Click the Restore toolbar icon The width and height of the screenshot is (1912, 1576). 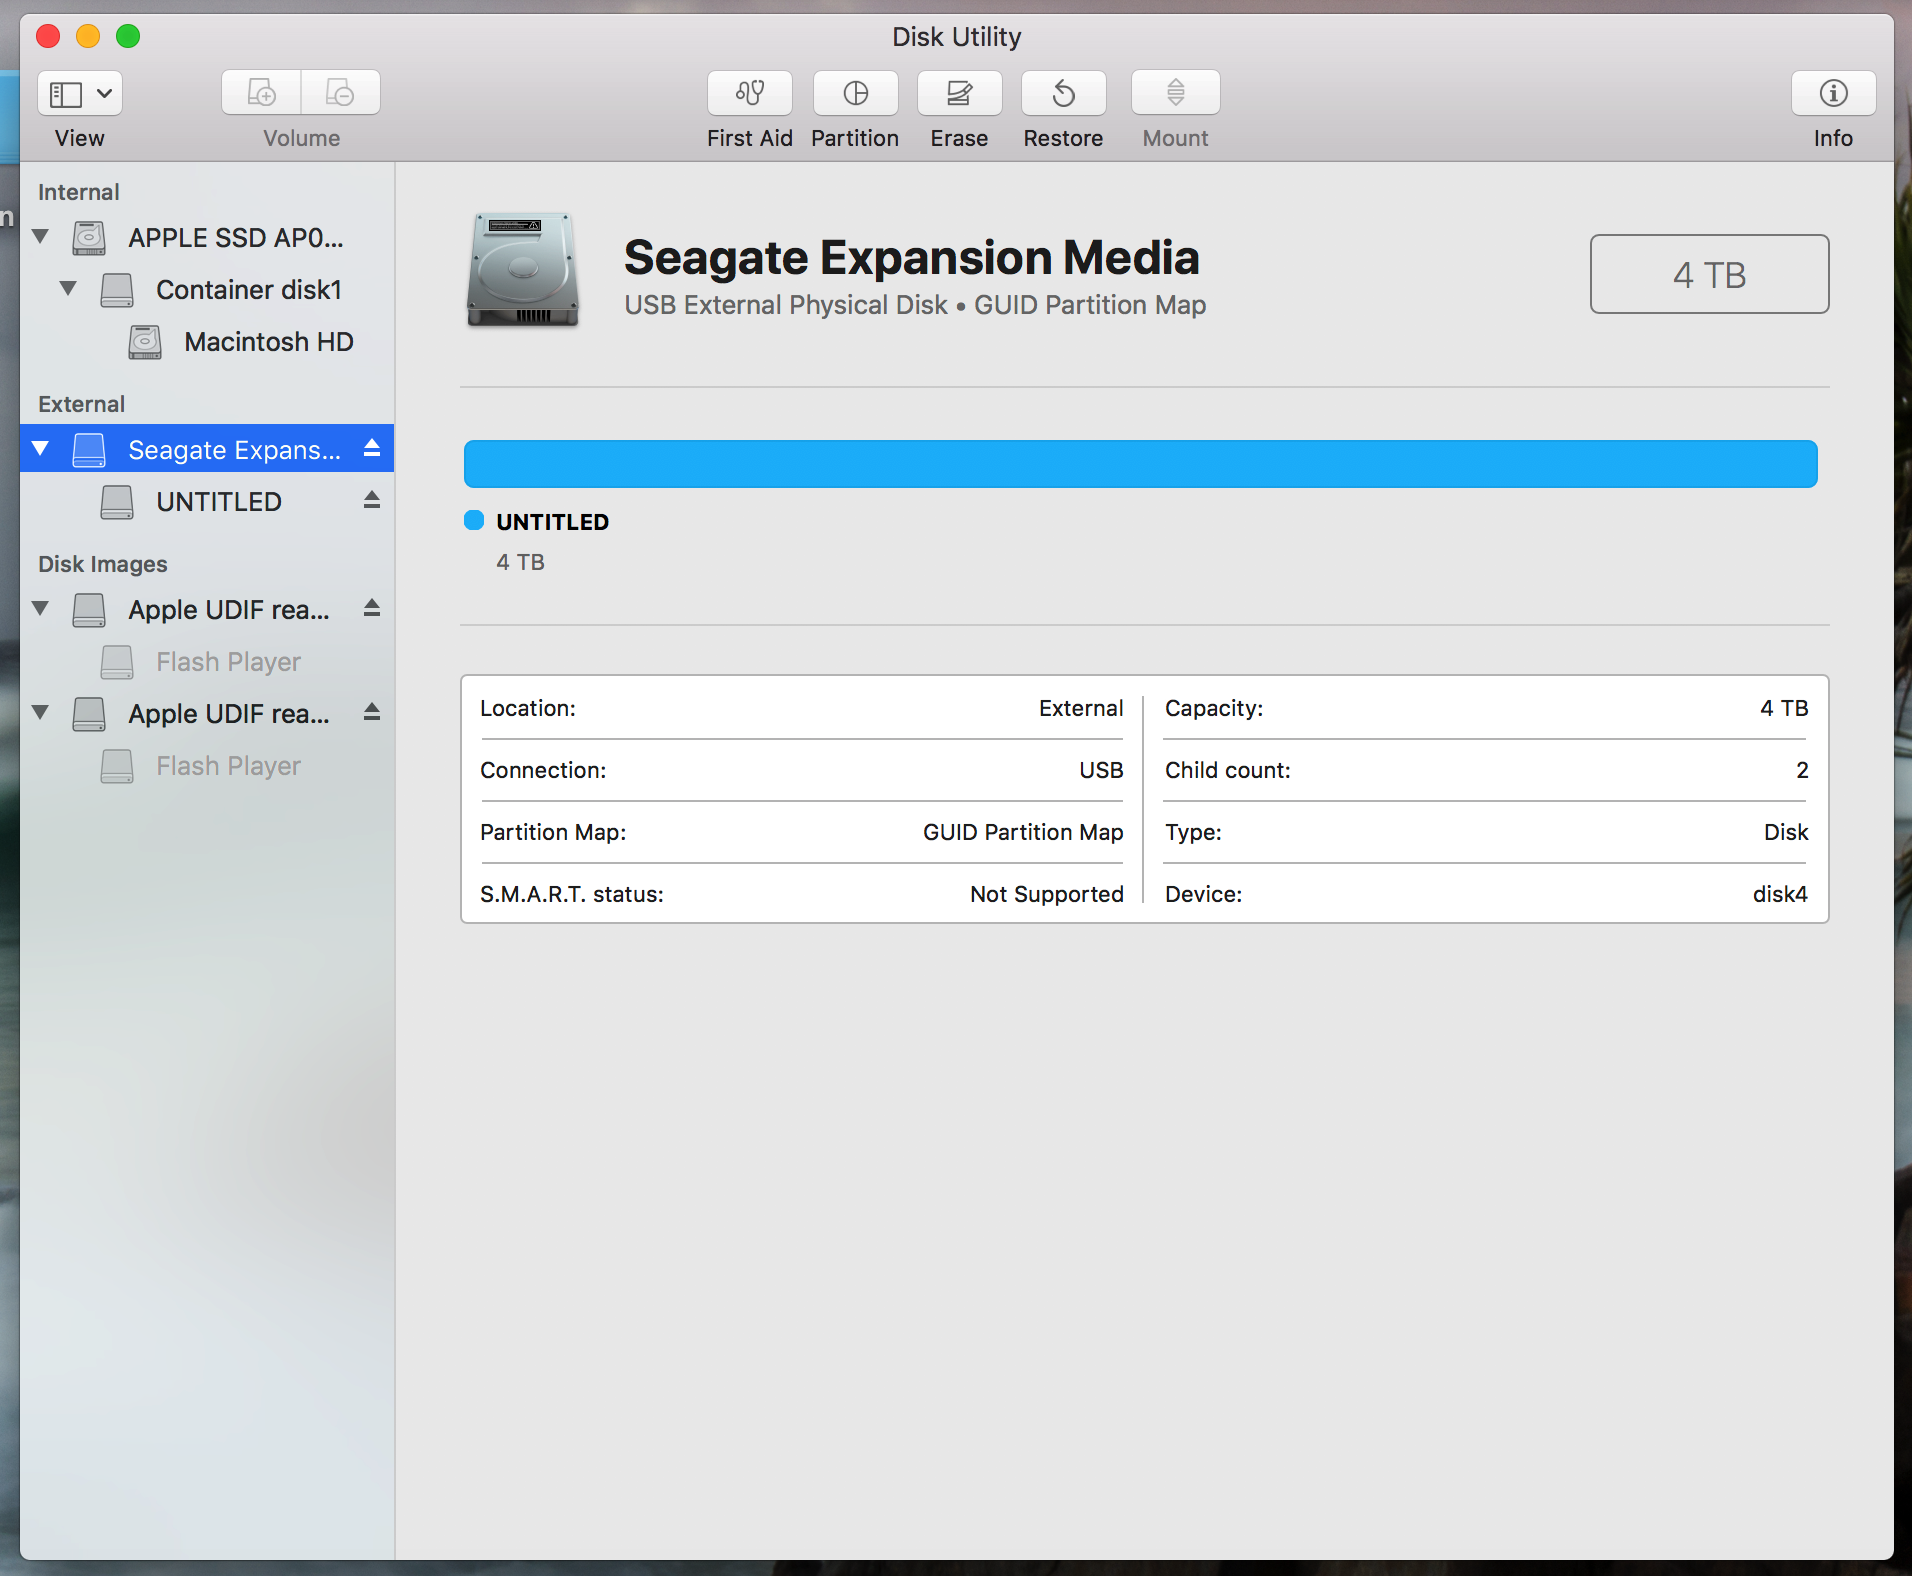pos(1063,94)
